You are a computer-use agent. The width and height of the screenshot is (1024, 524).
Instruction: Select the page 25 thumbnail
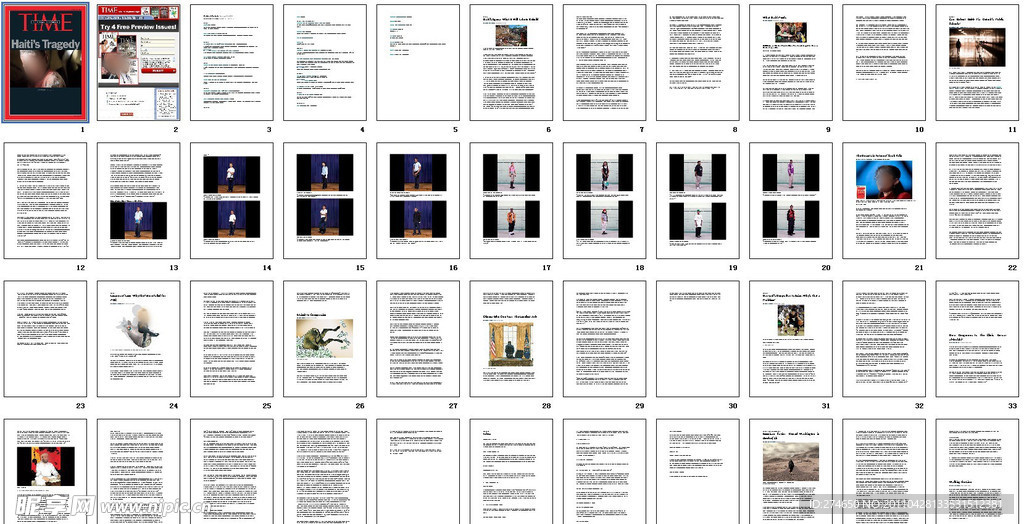(x=232, y=339)
